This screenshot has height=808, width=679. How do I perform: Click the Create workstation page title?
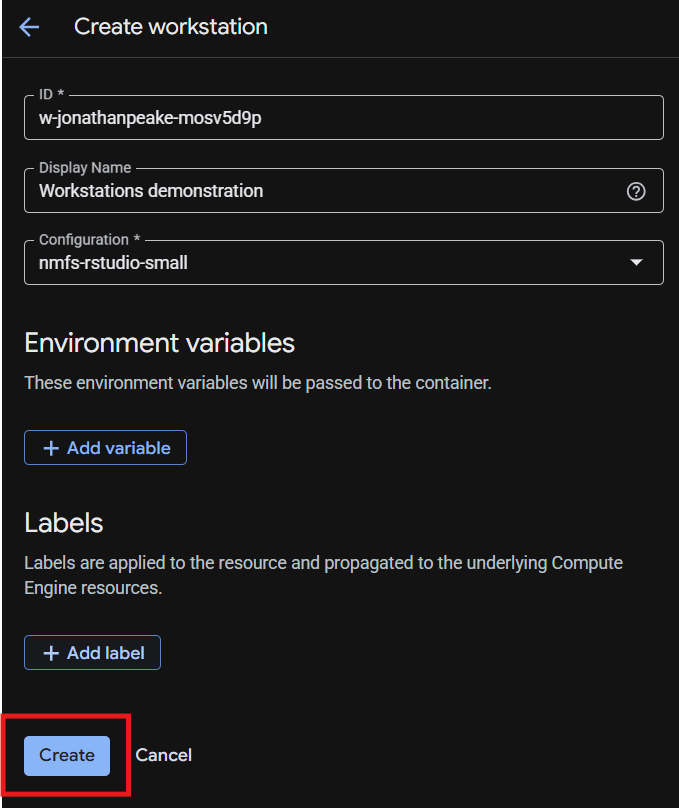[x=171, y=27]
